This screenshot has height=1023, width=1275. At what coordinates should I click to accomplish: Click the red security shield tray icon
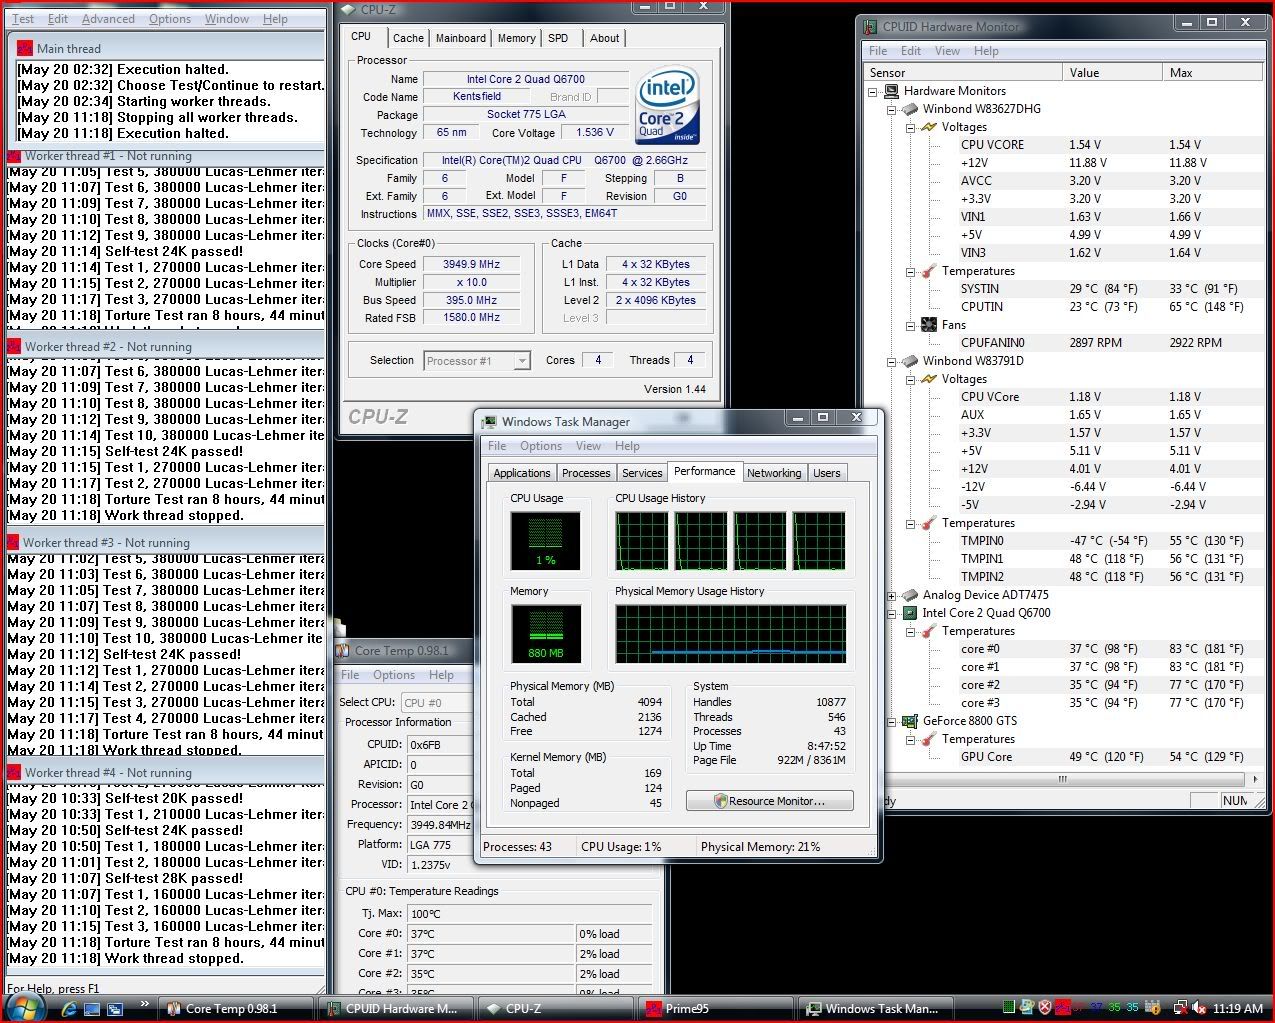click(x=1045, y=1008)
